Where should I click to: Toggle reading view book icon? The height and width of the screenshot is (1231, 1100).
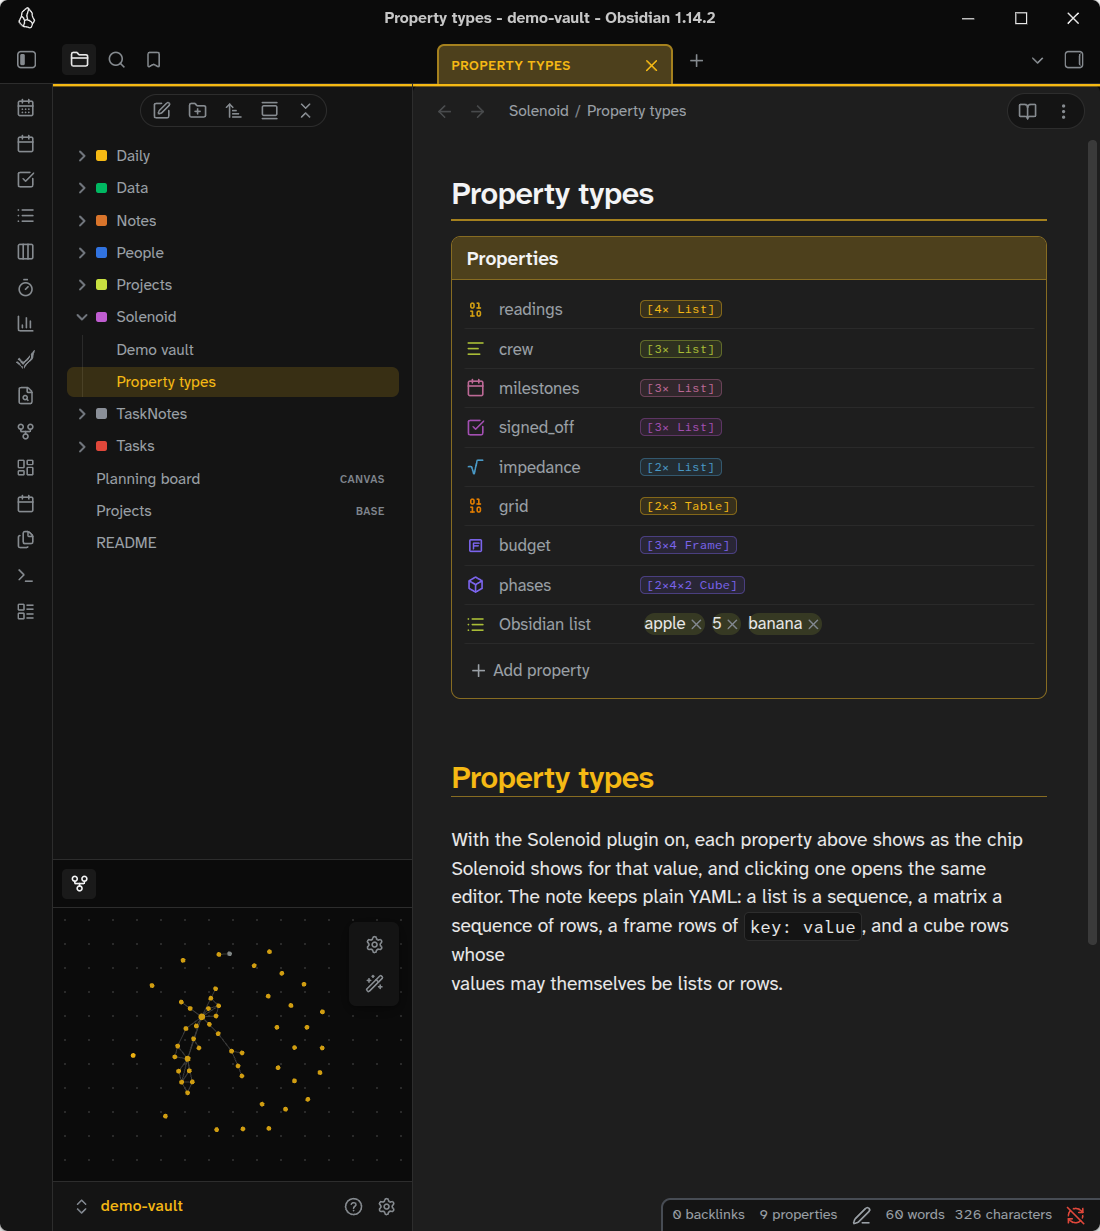click(x=1028, y=111)
